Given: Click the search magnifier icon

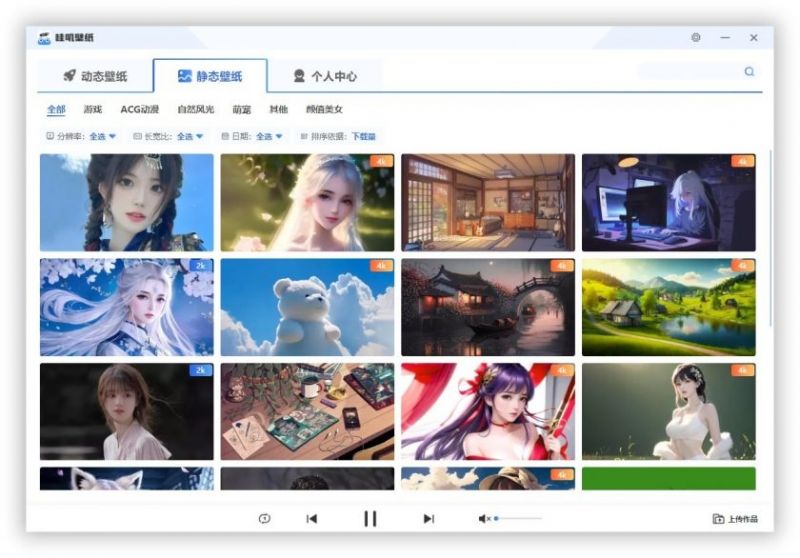Looking at the screenshot, I should (749, 71).
